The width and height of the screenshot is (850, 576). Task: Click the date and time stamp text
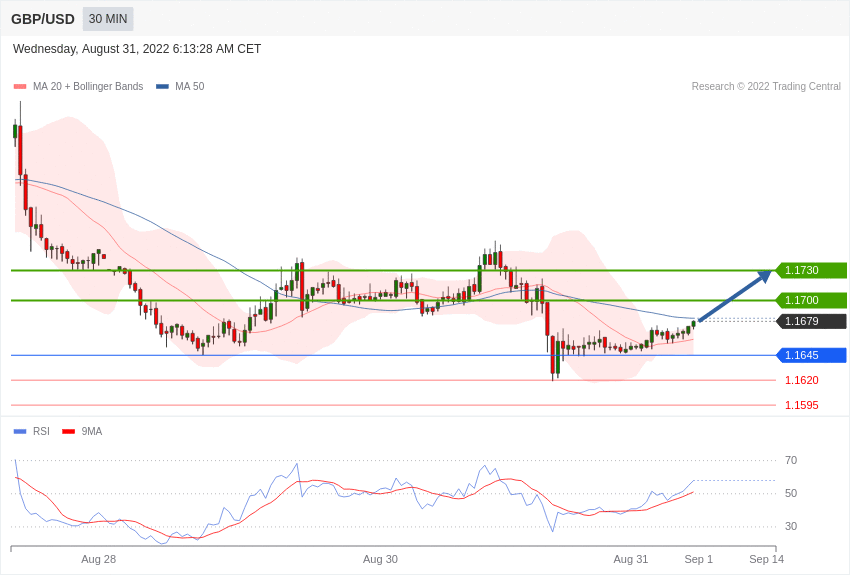coord(137,49)
